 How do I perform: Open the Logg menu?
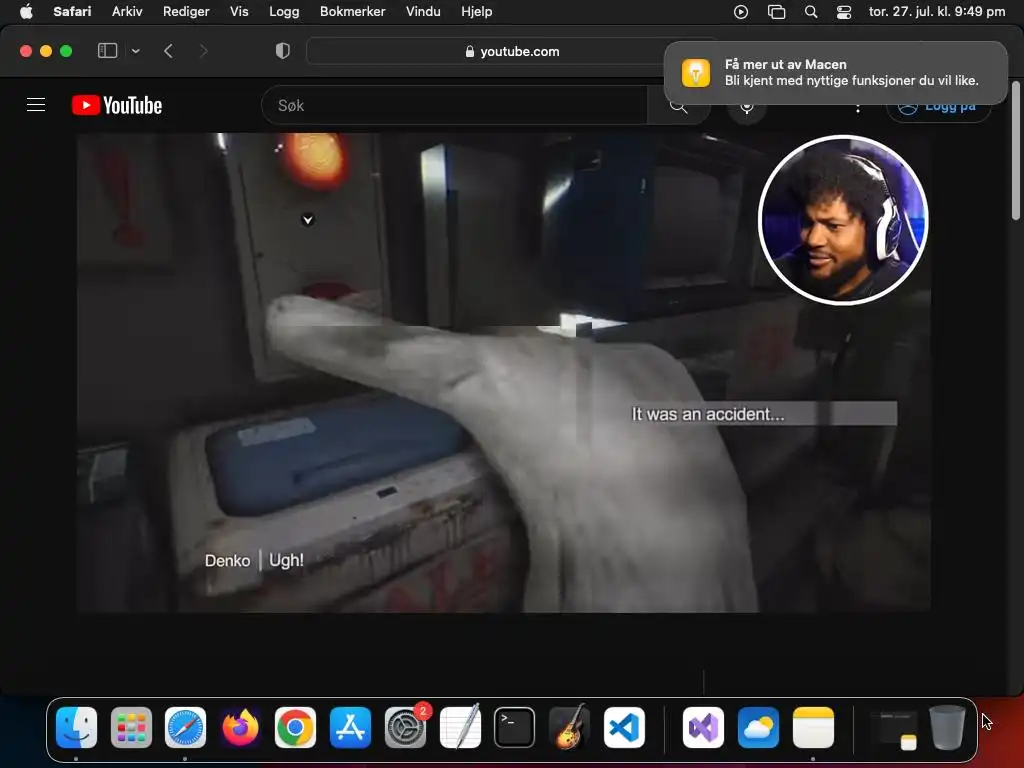click(x=284, y=12)
